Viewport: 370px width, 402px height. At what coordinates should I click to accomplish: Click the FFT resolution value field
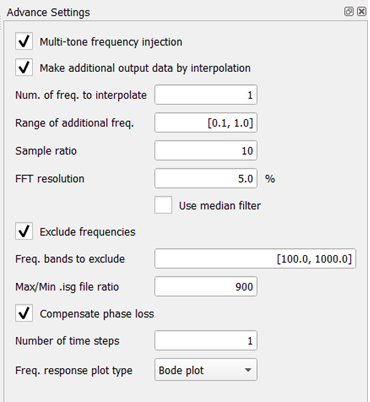(206, 178)
